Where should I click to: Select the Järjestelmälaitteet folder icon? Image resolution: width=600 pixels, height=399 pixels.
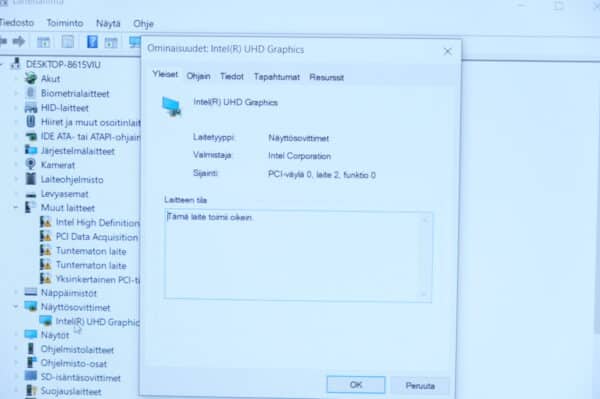tap(31, 150)
